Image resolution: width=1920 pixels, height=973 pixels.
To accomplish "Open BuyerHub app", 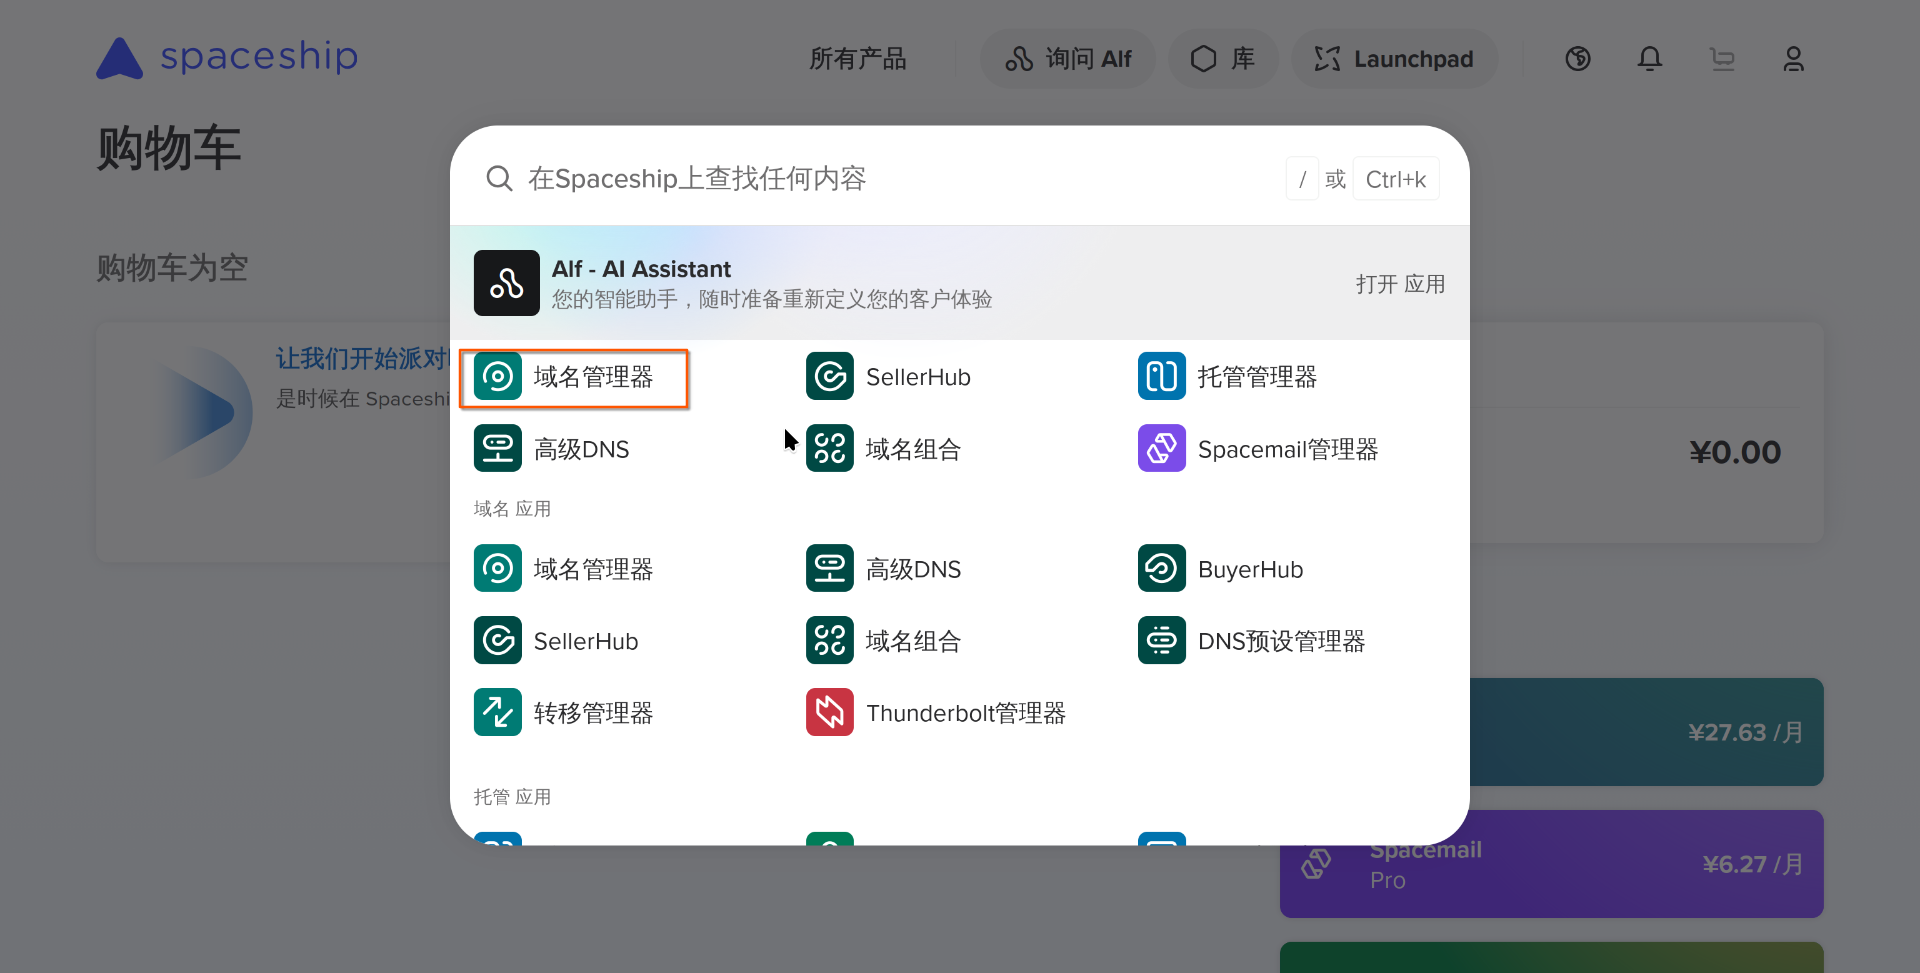I will tap(1221, 569).
